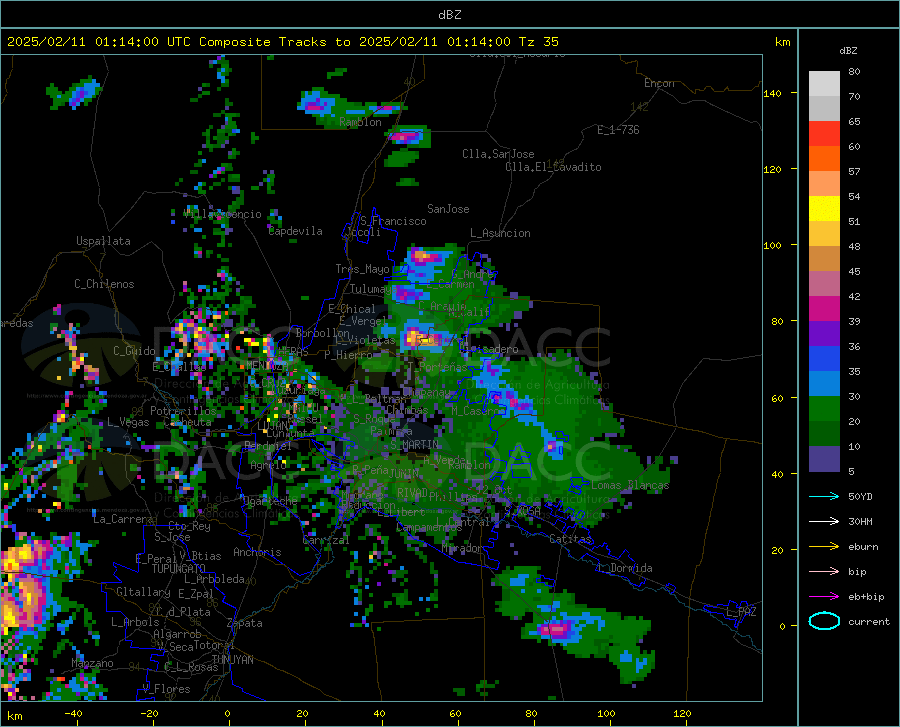Click the Potrerillos place label
Image resolution: width=900 pixels, height=727 pixels.
click(183, 411)
